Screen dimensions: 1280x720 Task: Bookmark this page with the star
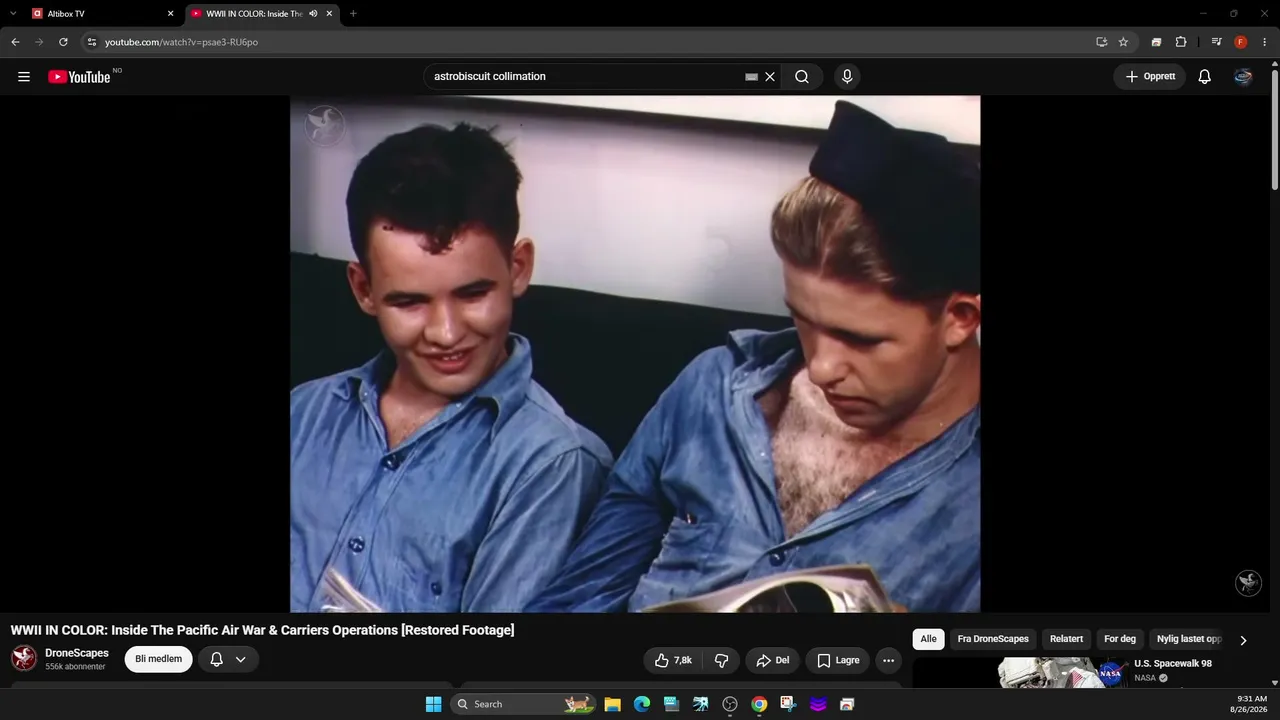pyautogui.click(x=1123, y=42)
